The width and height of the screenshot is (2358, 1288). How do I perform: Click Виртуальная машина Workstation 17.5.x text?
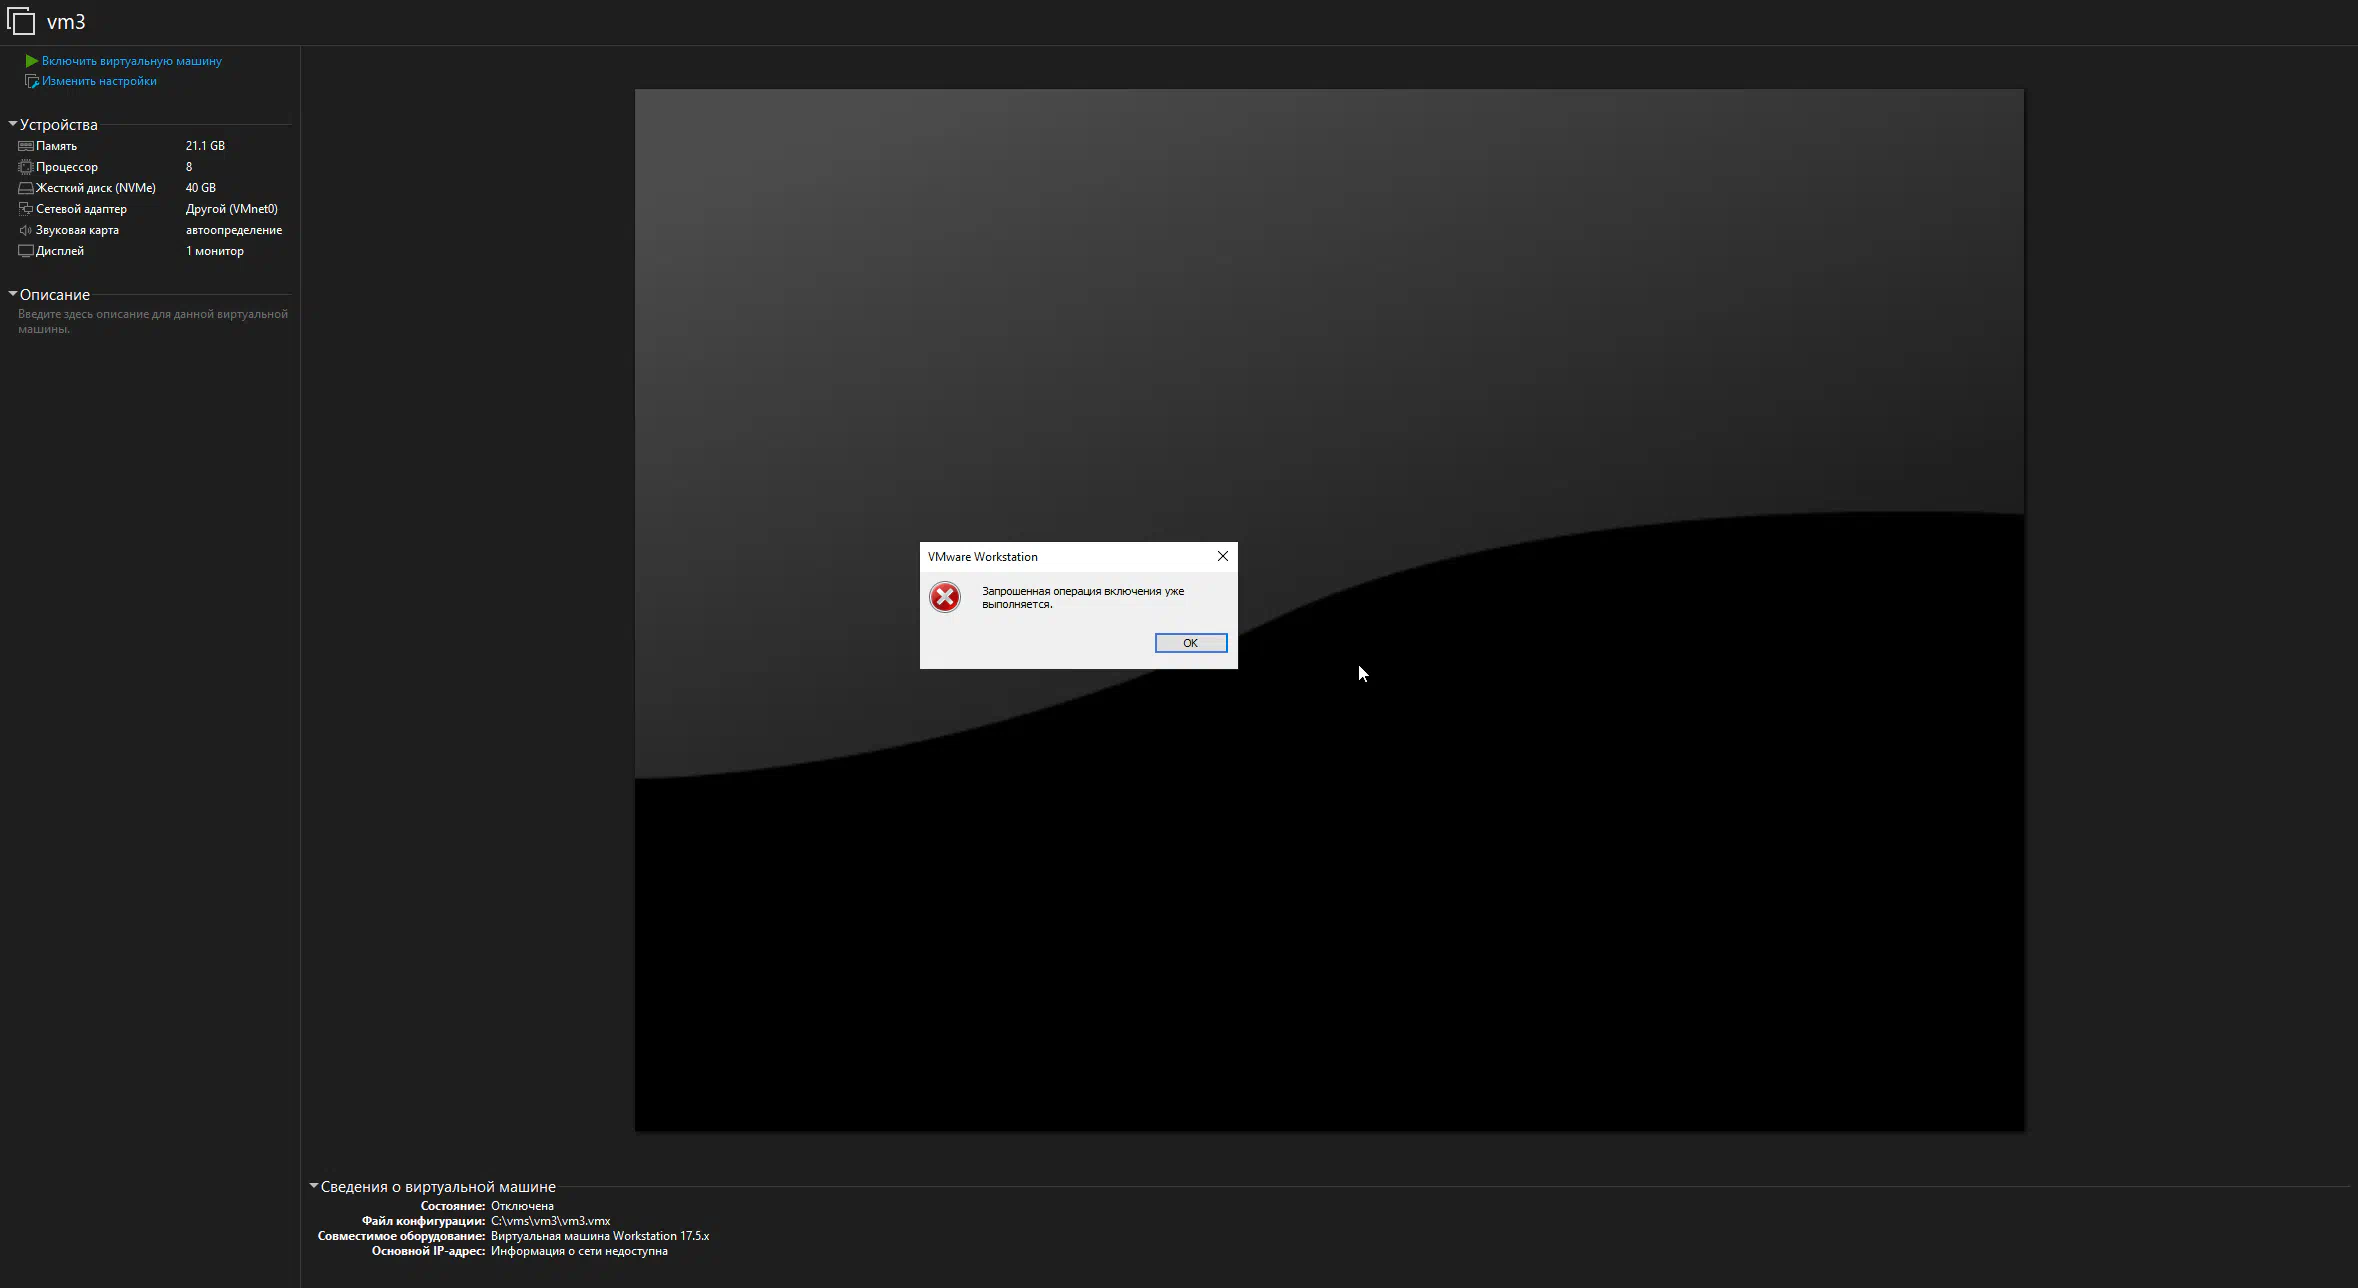click(x=600, y=1236)
